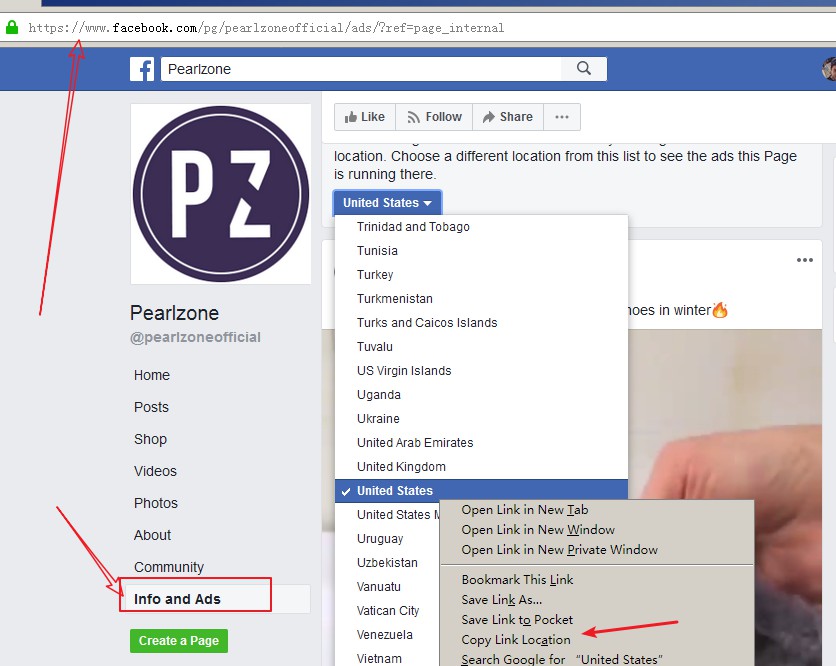Open the post options ellipsis menu
Image resolution: width=836 pixels, height=666 pixels.
click(x=805, y=260)
